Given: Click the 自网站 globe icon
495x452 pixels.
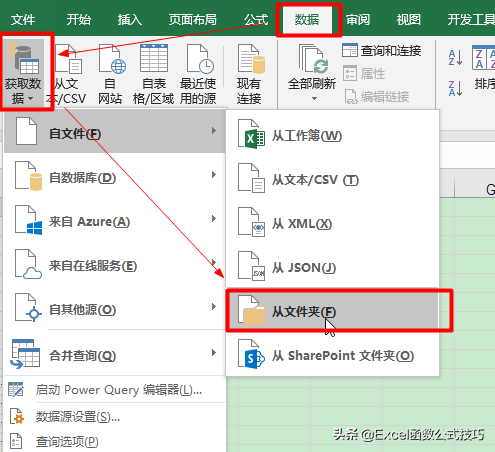Looking at the screenshot, I should [112, 59].
